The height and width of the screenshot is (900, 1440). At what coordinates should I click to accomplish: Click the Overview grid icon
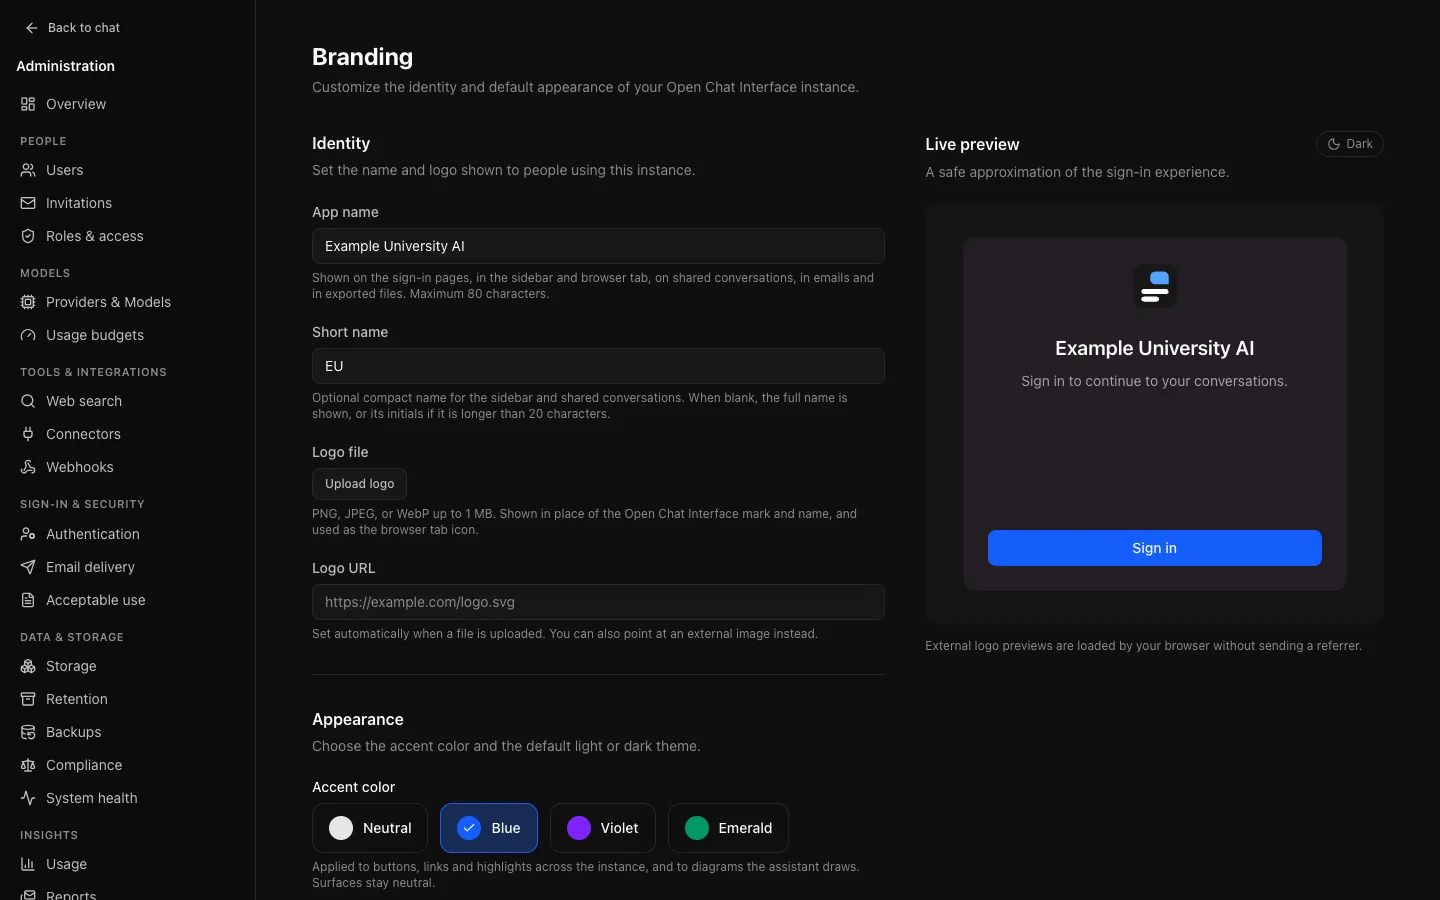tap(28, 104)
